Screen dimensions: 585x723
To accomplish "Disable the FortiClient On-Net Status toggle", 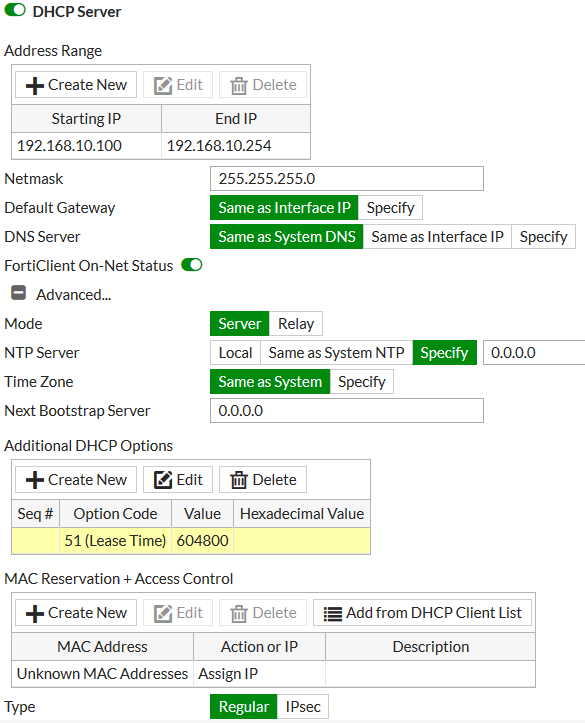I will pos(192,265).
